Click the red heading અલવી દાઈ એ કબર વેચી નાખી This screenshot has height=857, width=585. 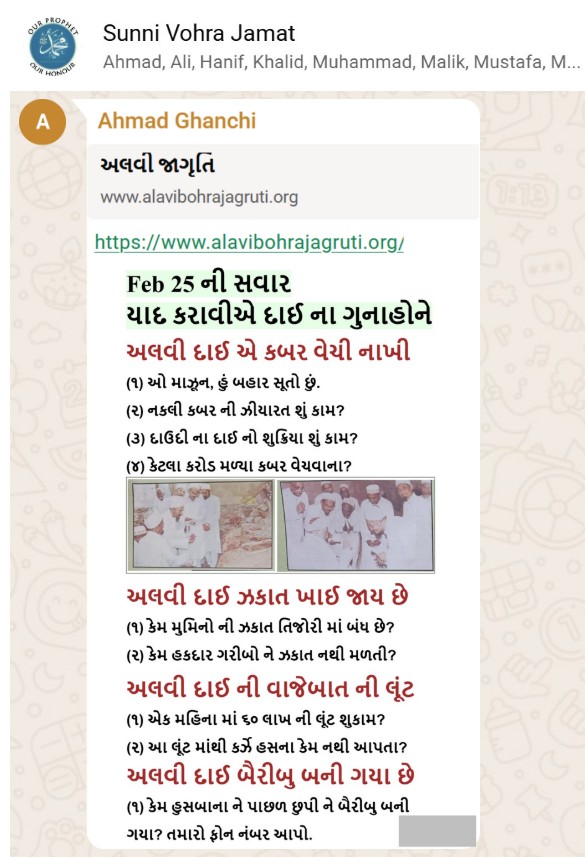pyautogui.click(x=268, y=350)
